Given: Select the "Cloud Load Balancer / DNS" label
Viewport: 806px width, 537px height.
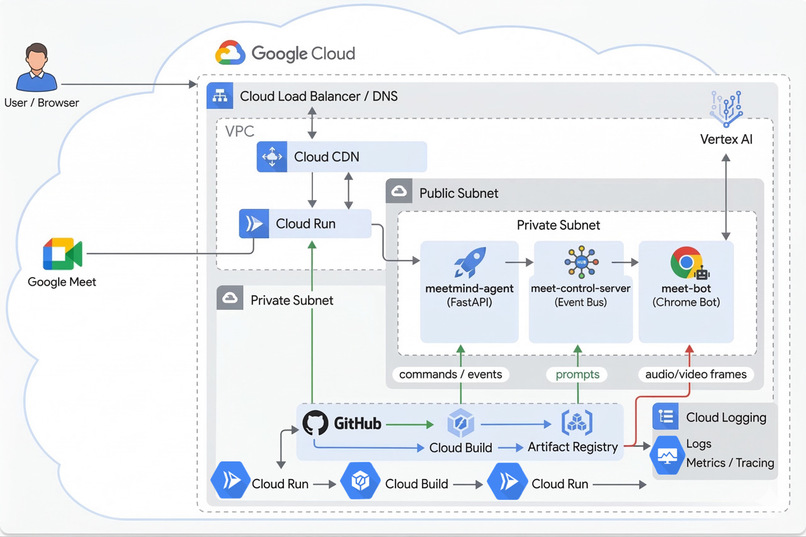Looking at the screenshot, I should [319, 96].
